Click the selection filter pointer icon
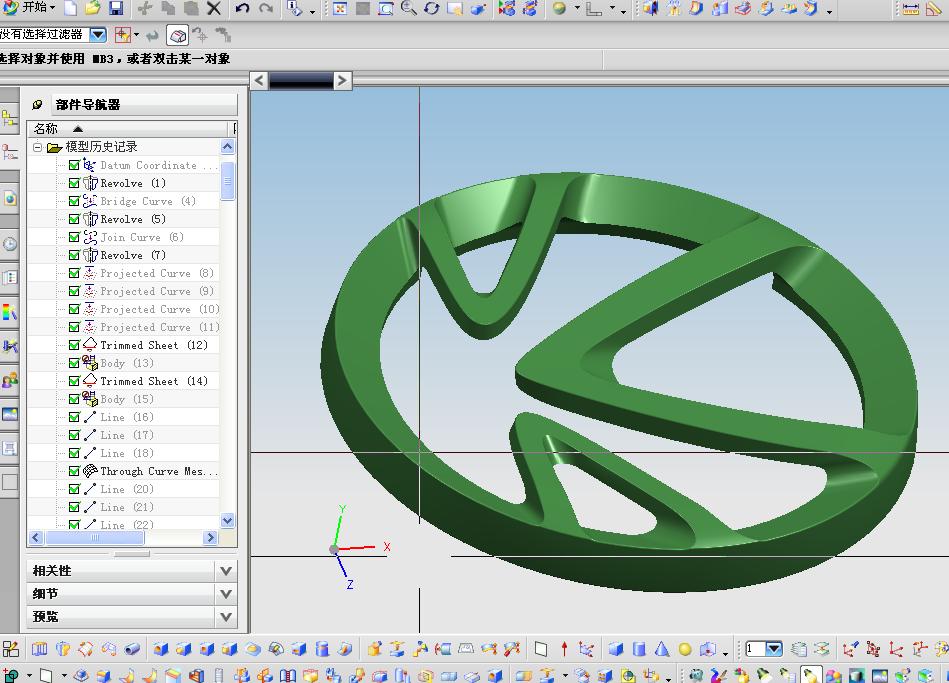The width and height of the screenshot is (949, 683). click(x=123, y=35)
